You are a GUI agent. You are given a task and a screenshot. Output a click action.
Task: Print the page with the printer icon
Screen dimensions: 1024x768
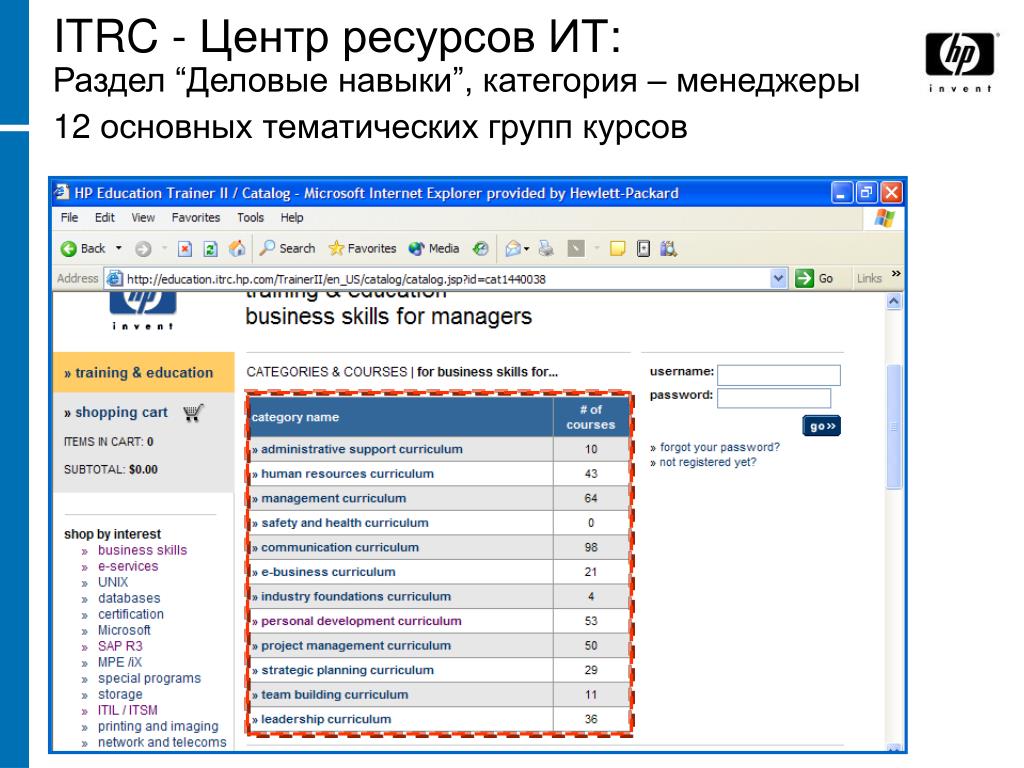click(x=546, y=249)
